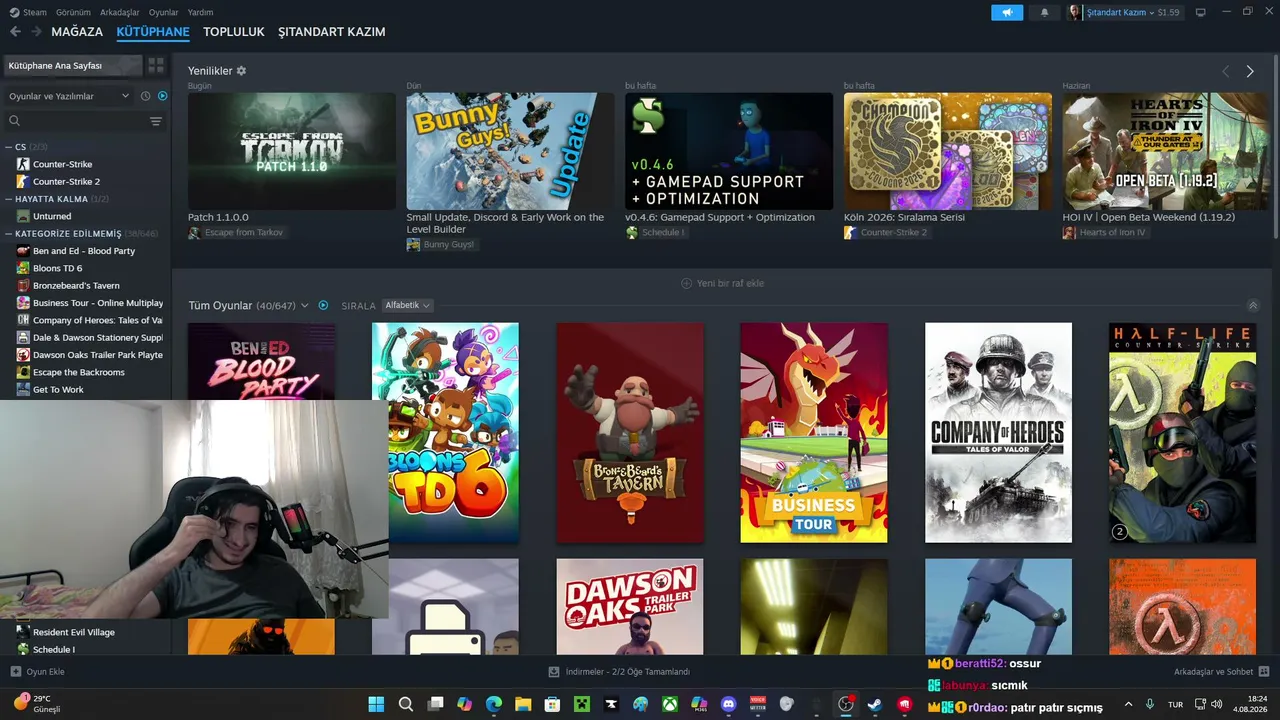The image size is (1280, 720).
Task: Open Xbox app from the taskbar
Action: click(670, 704)
